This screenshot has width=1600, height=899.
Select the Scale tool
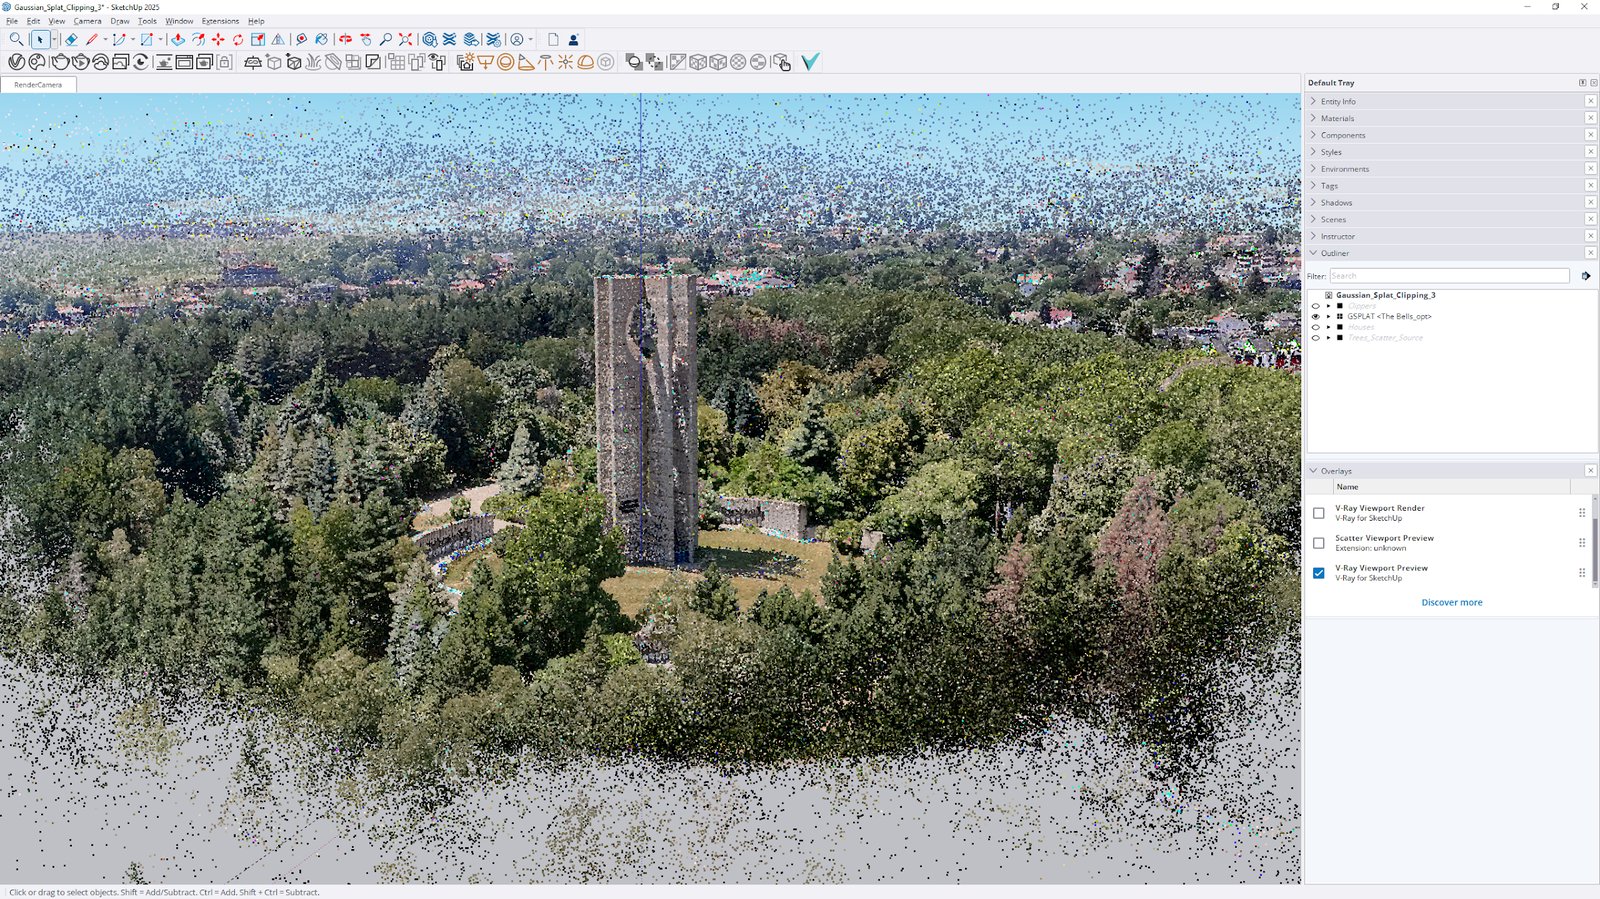(x=258, y=40)
